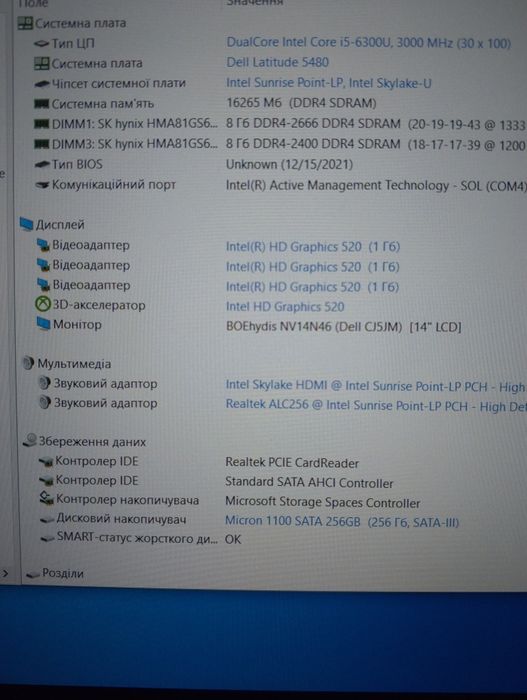
Task: Select the Intel(R) Active Management Technology value
Action: point(376,185)
